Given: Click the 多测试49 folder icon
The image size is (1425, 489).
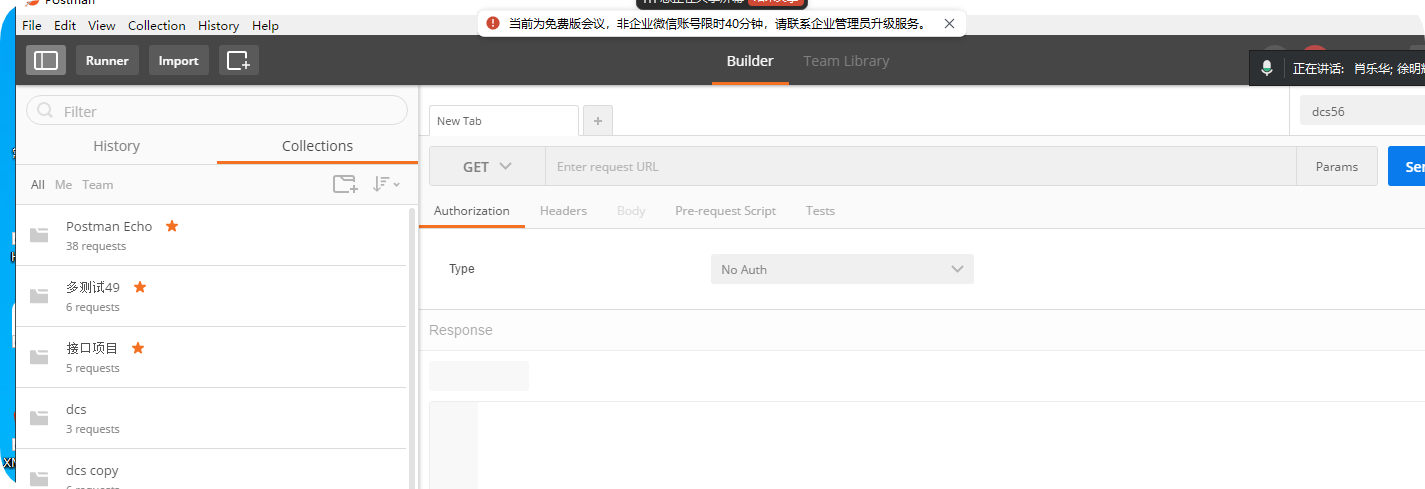Looking at the screenshot, I should 39,297.
